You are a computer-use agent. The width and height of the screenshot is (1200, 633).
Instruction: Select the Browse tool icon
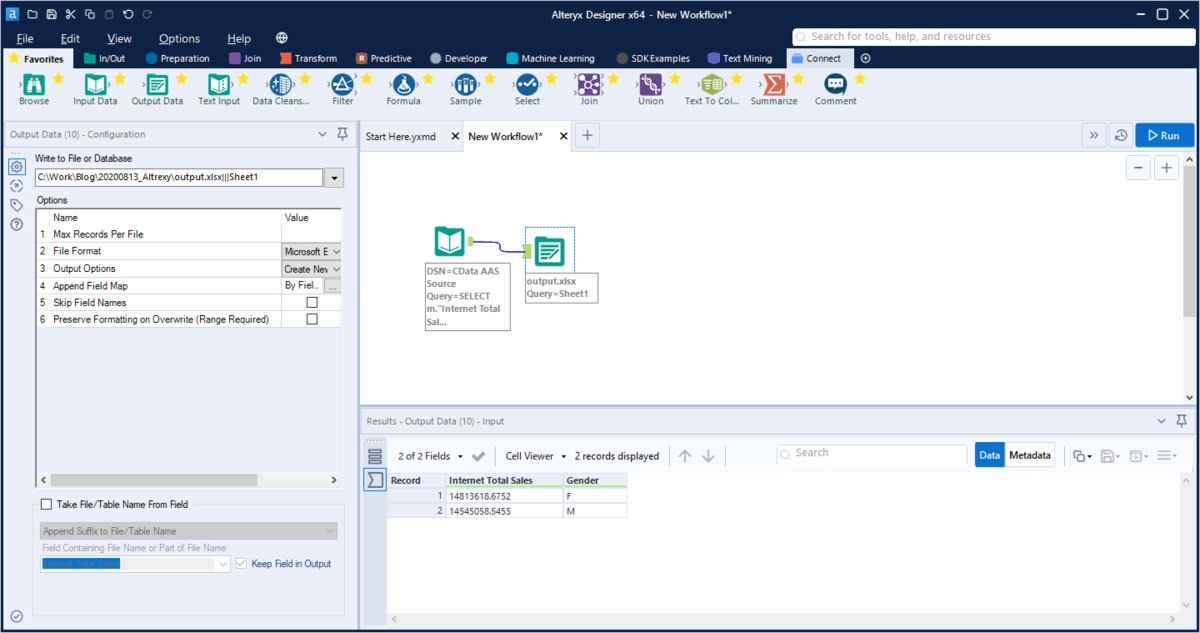pos(33,85)
